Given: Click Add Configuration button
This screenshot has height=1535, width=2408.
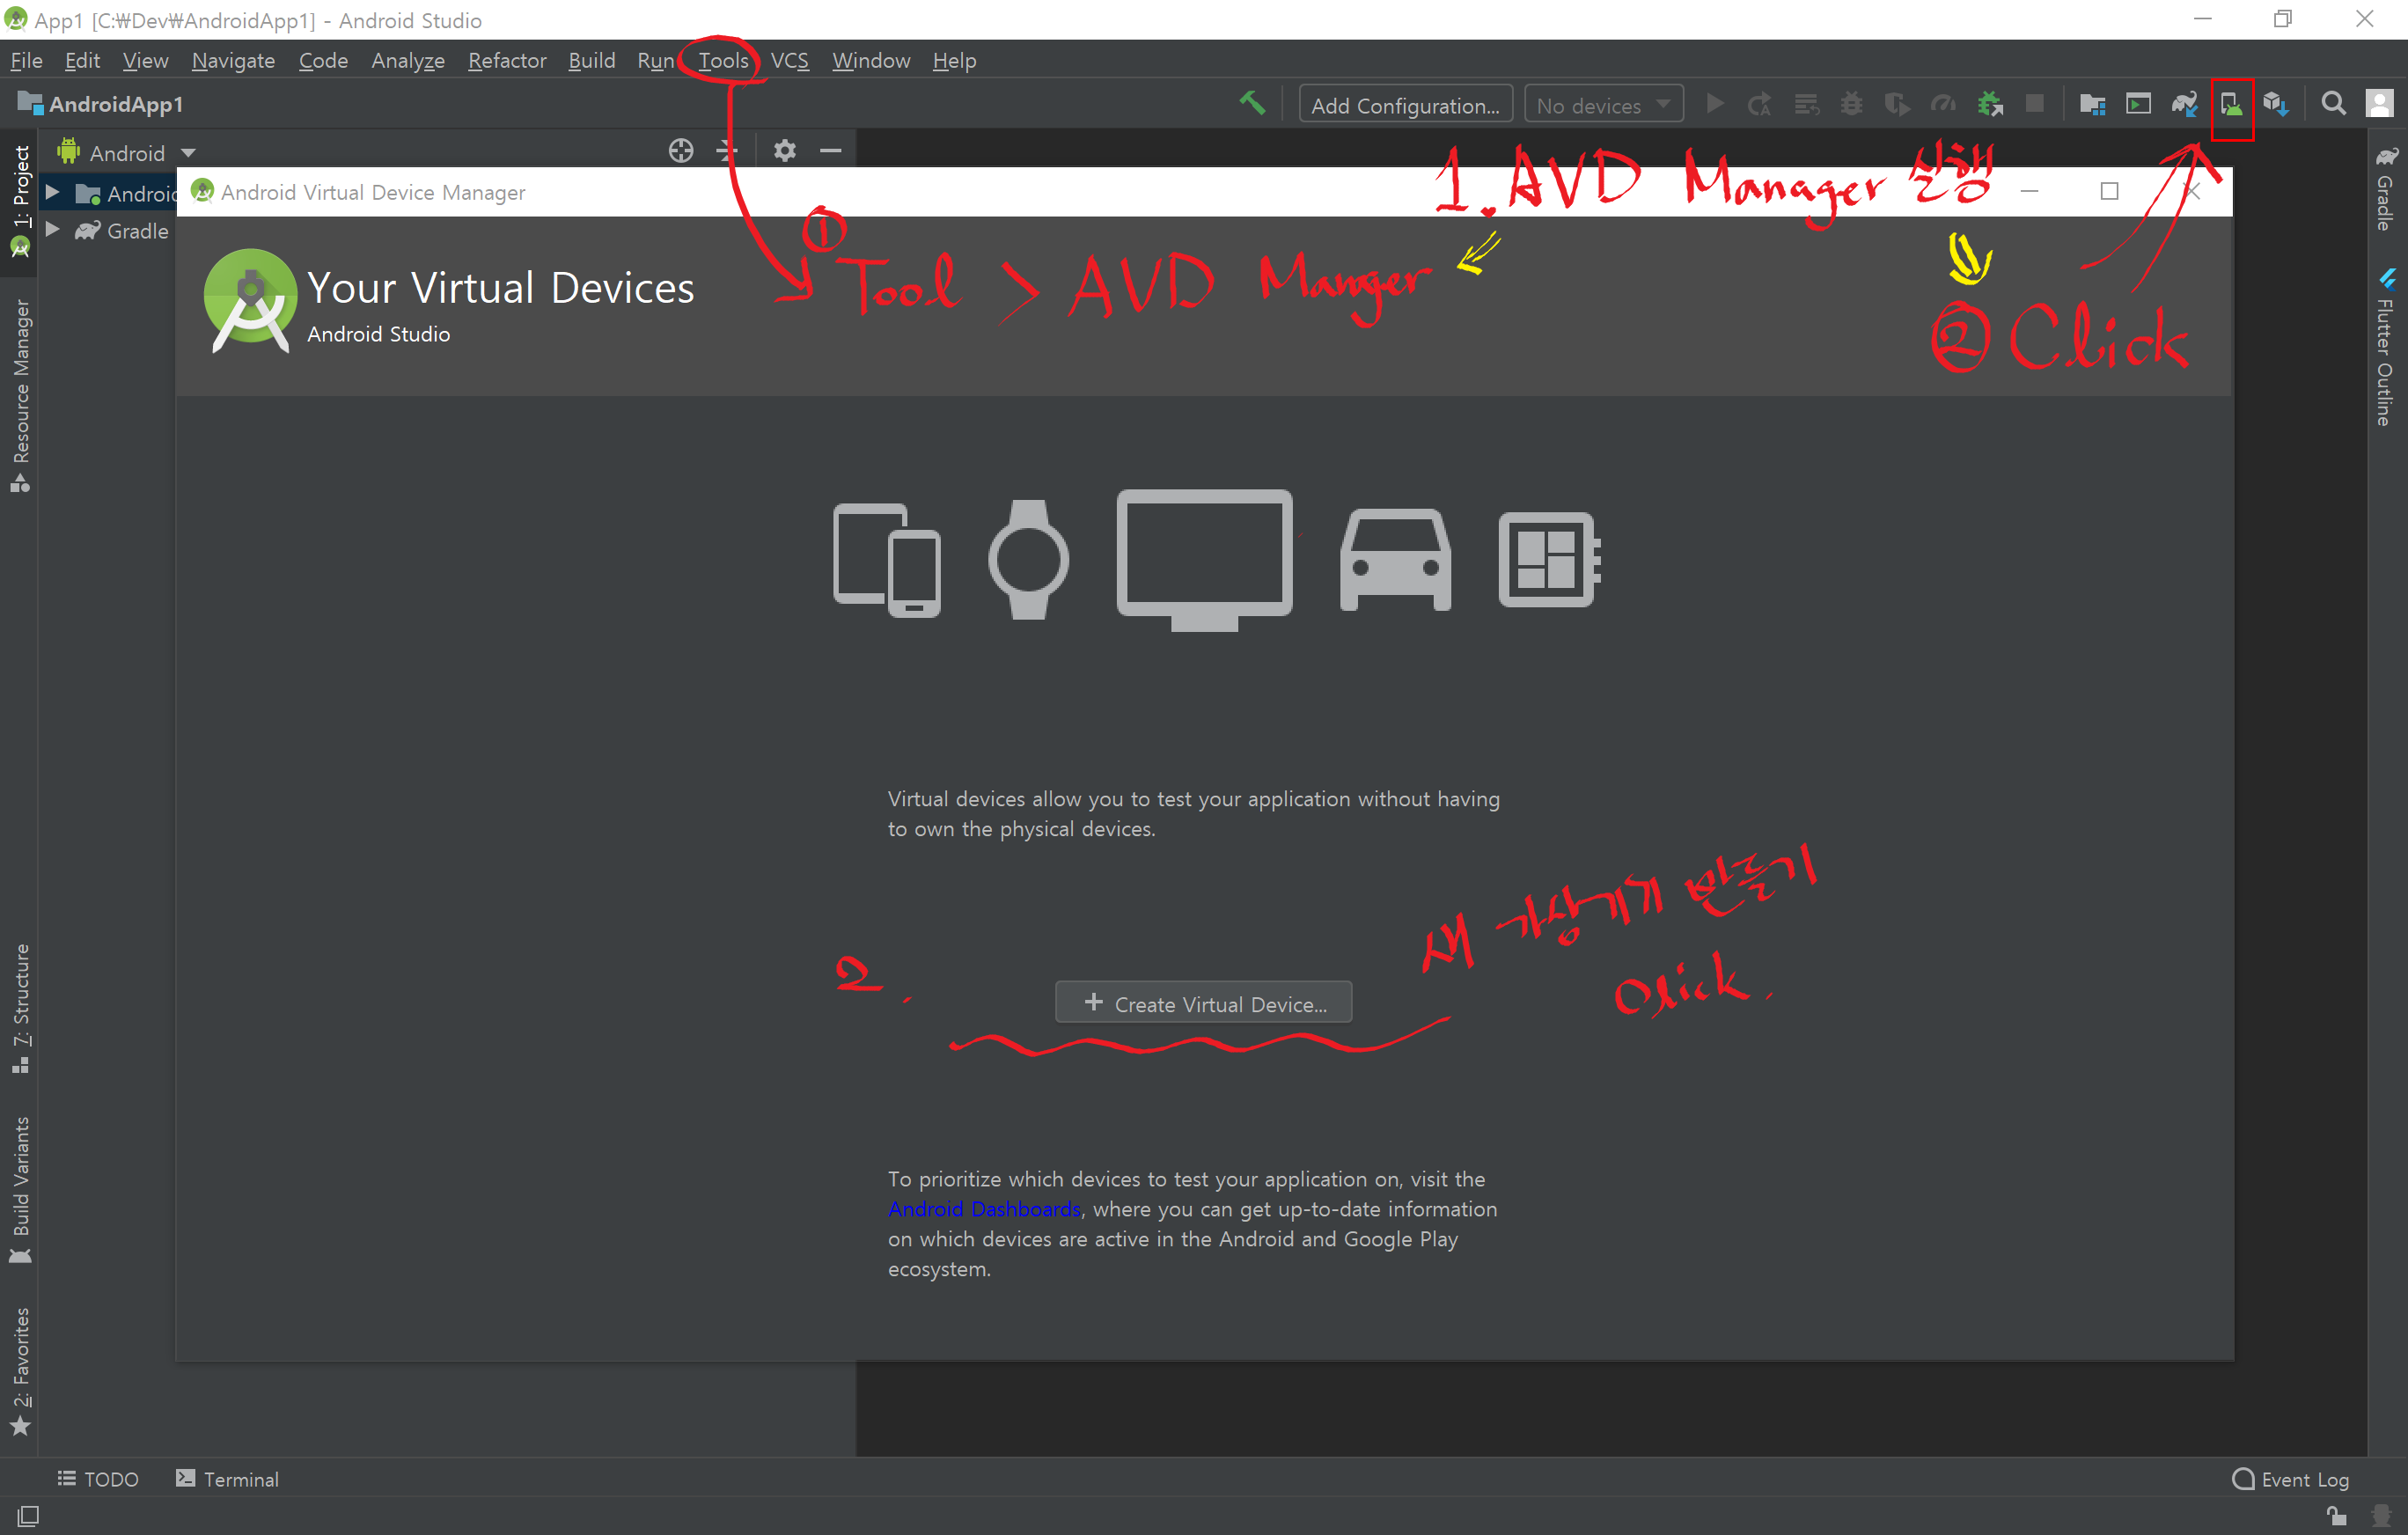Looking at the screenshot, I should click(1404, 105).
